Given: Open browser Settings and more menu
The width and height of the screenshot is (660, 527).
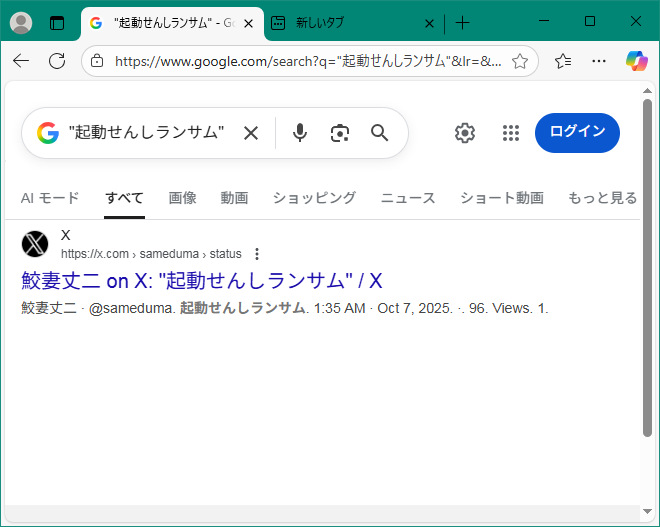Looking at the screenshot, I should click(599, 61).
